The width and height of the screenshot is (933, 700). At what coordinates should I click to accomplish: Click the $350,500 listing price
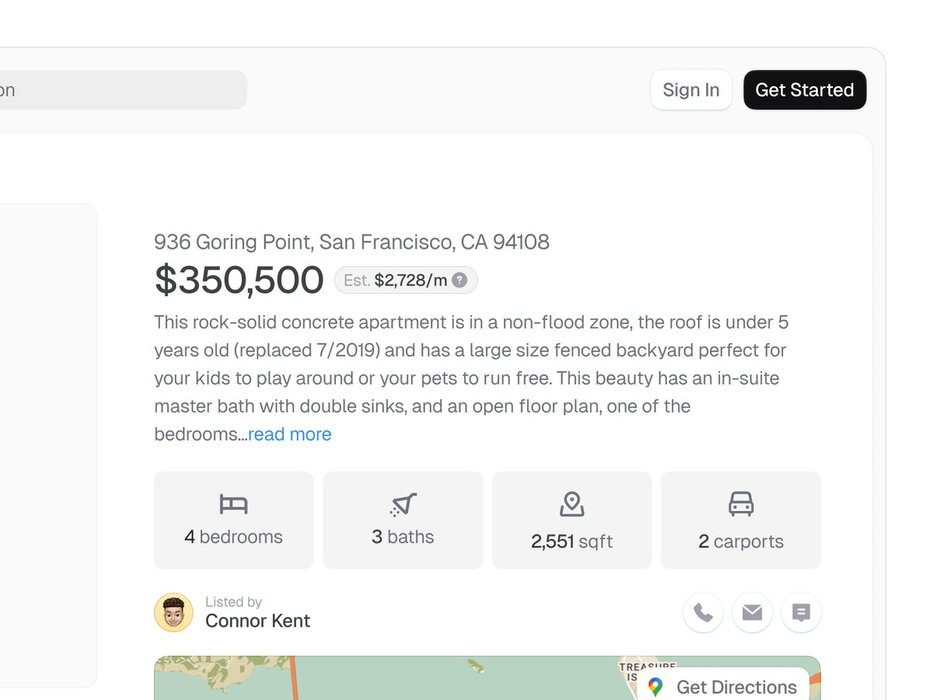239,281
